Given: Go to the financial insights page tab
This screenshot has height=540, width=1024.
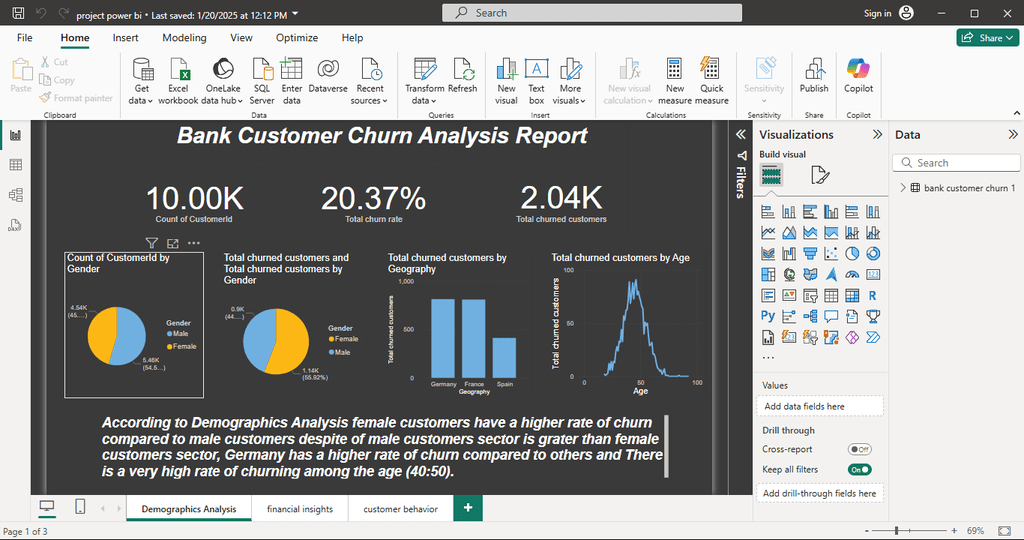Looking at the screenshot, I should 300,509.
